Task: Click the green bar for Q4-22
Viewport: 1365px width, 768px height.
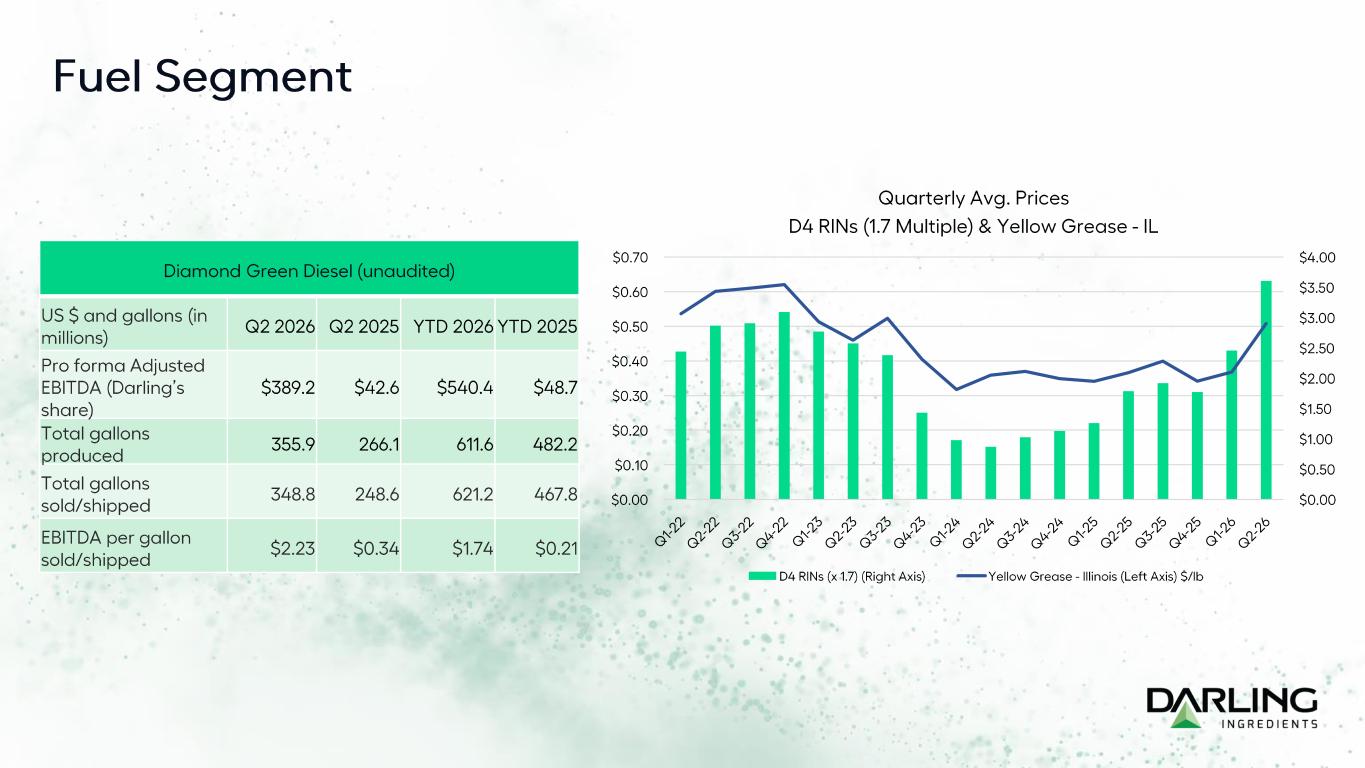Action: tap(784, 406)
